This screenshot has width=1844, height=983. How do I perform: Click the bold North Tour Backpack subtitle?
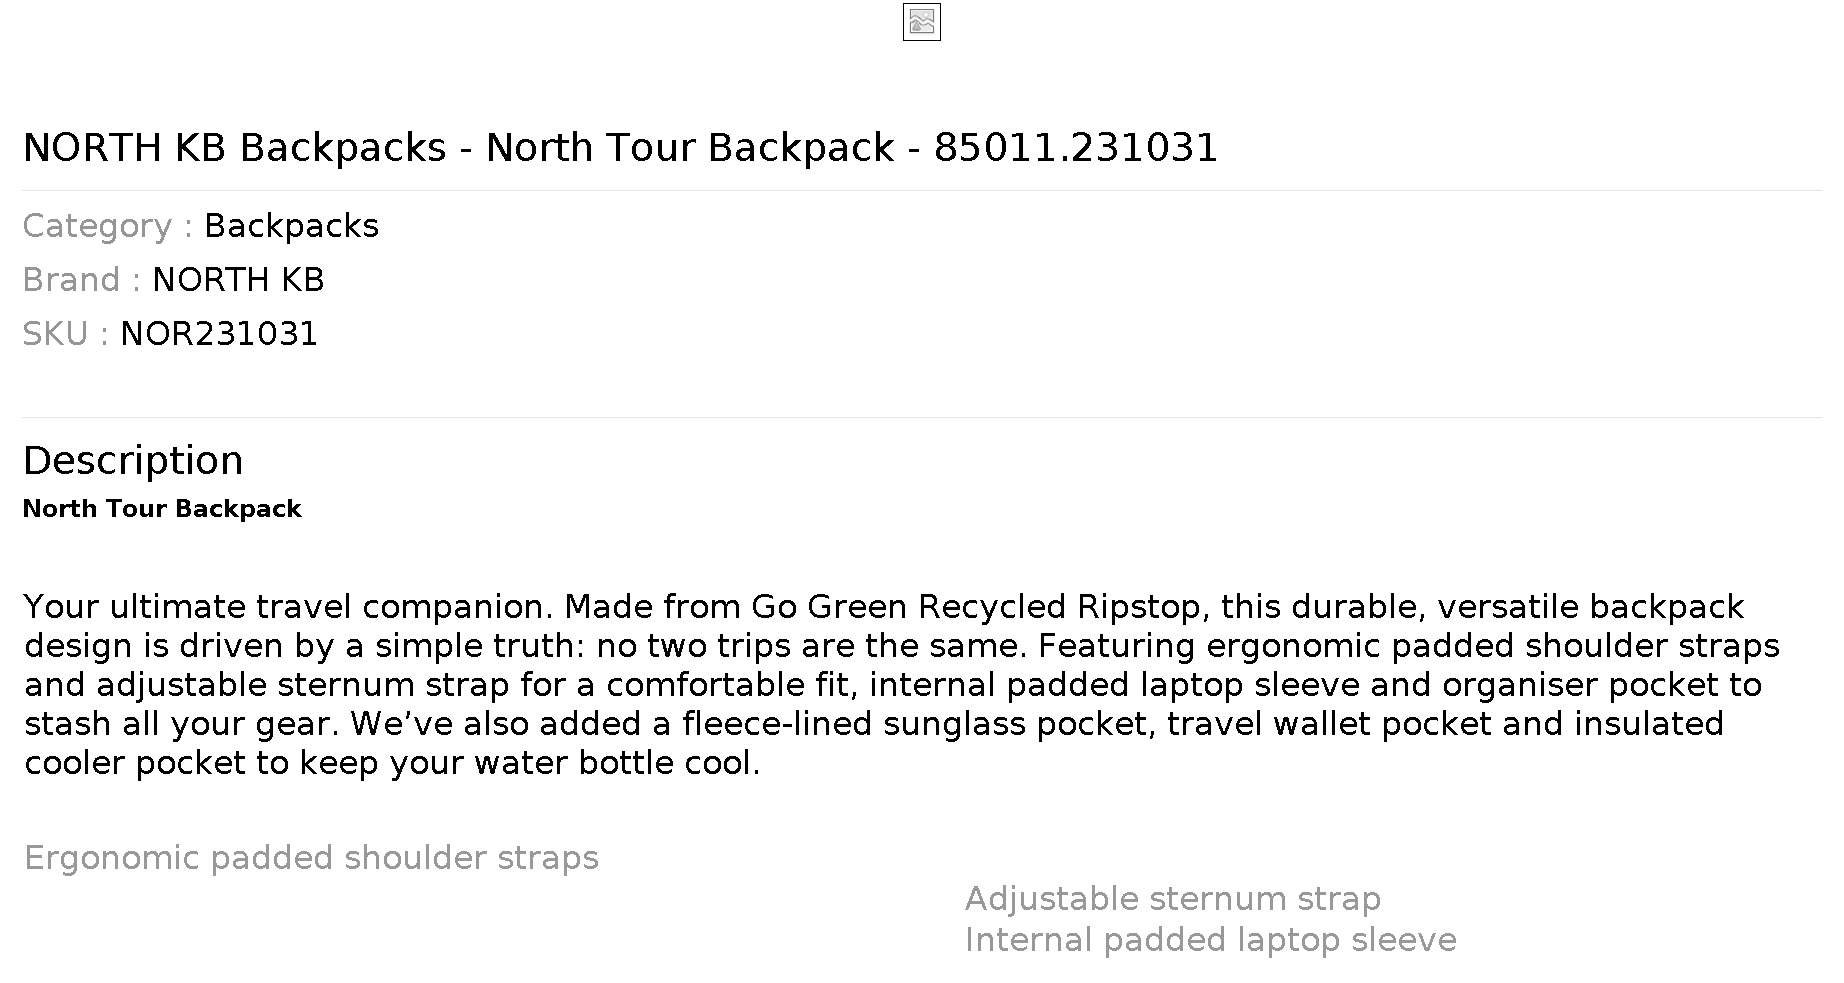162,509
